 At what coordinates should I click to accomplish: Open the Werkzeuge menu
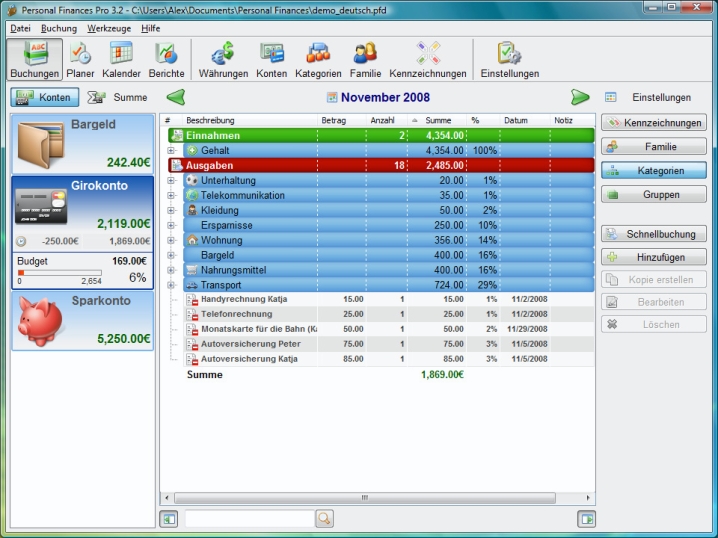[108, 28]
